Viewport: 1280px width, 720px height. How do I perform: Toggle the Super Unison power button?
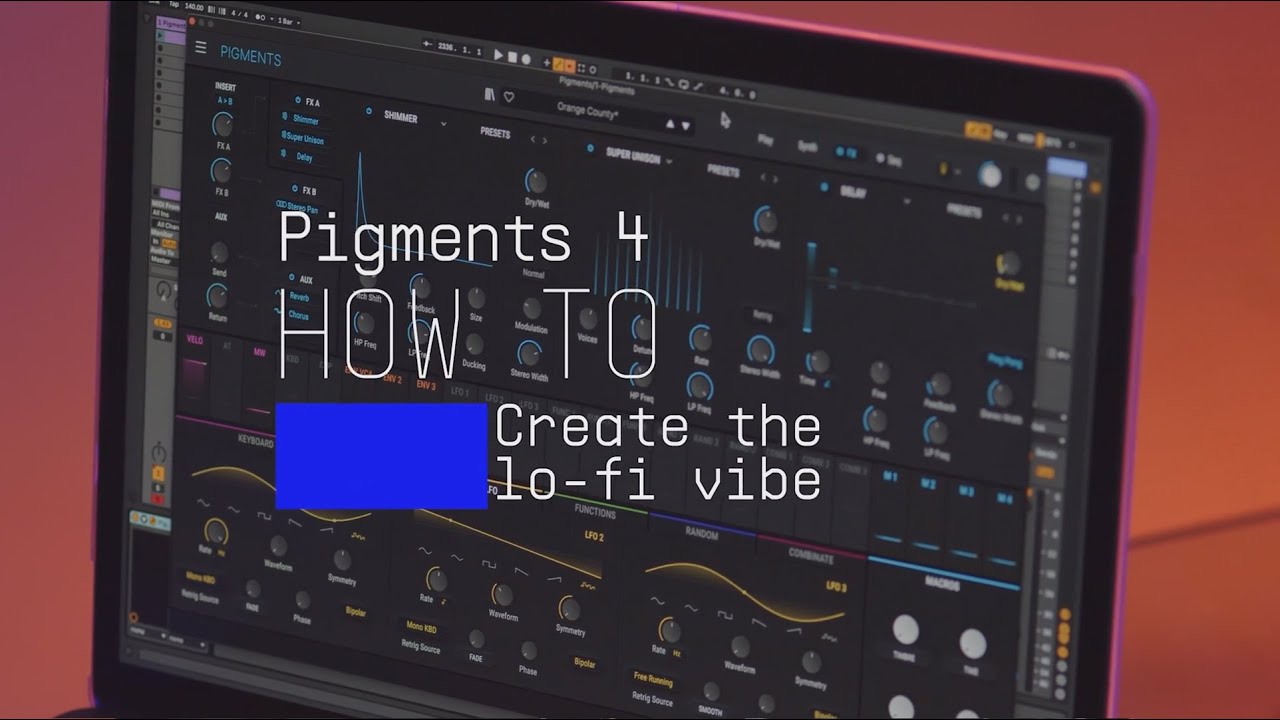[x=589, y=149]
